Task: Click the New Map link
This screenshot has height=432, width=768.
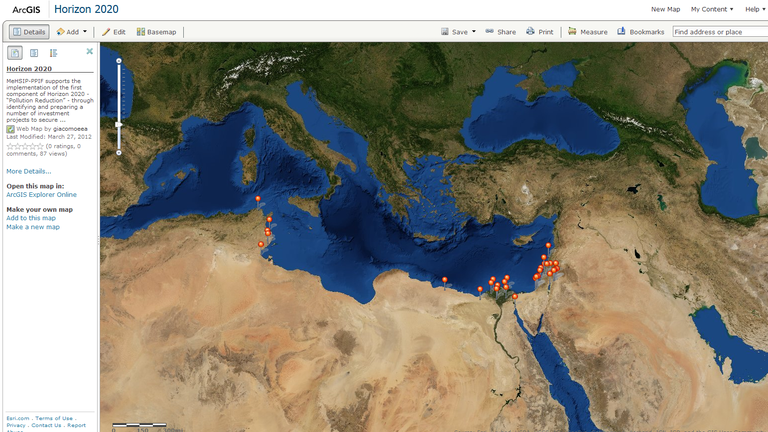Action: (x=665, y=9)
